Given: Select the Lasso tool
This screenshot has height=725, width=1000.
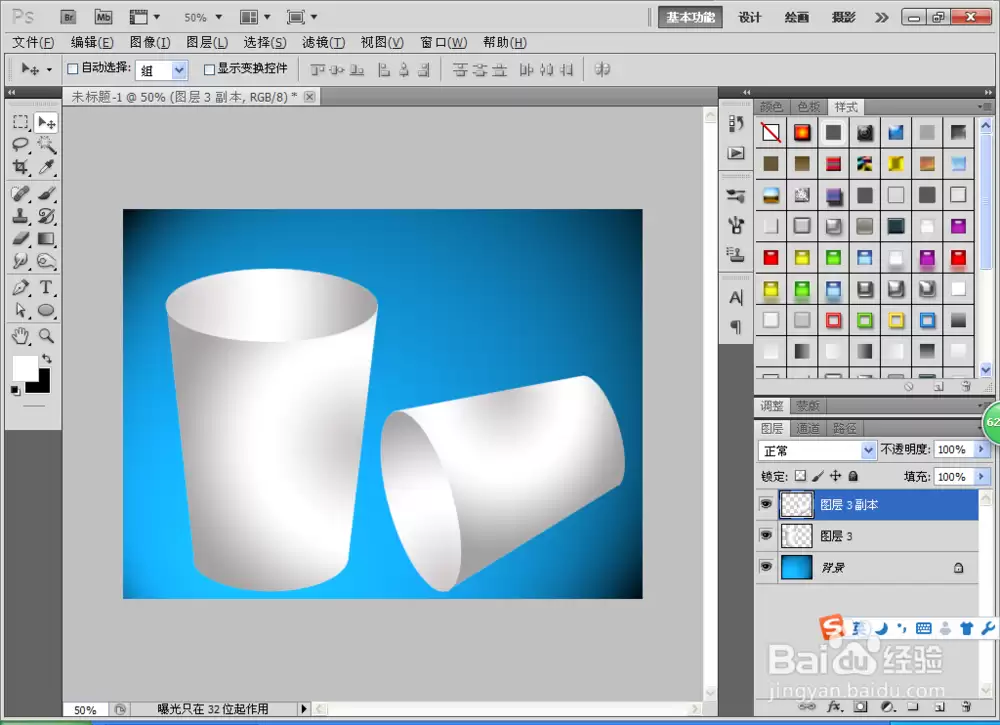Looking at the screenshot, I should (20, 144).
